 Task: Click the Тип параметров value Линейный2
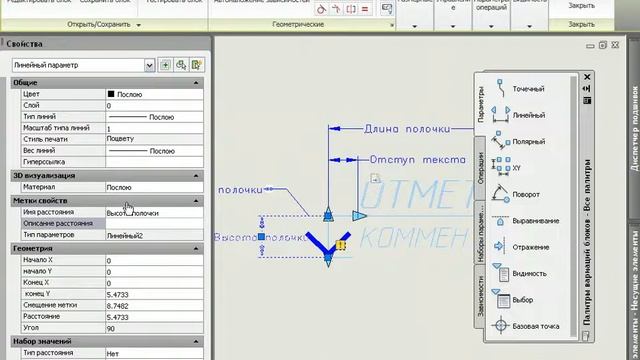tap(154, 236)
